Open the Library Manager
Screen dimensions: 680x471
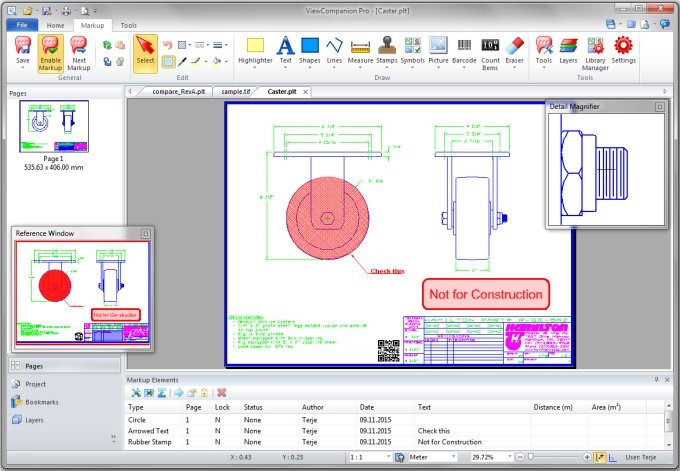(595, 46)
